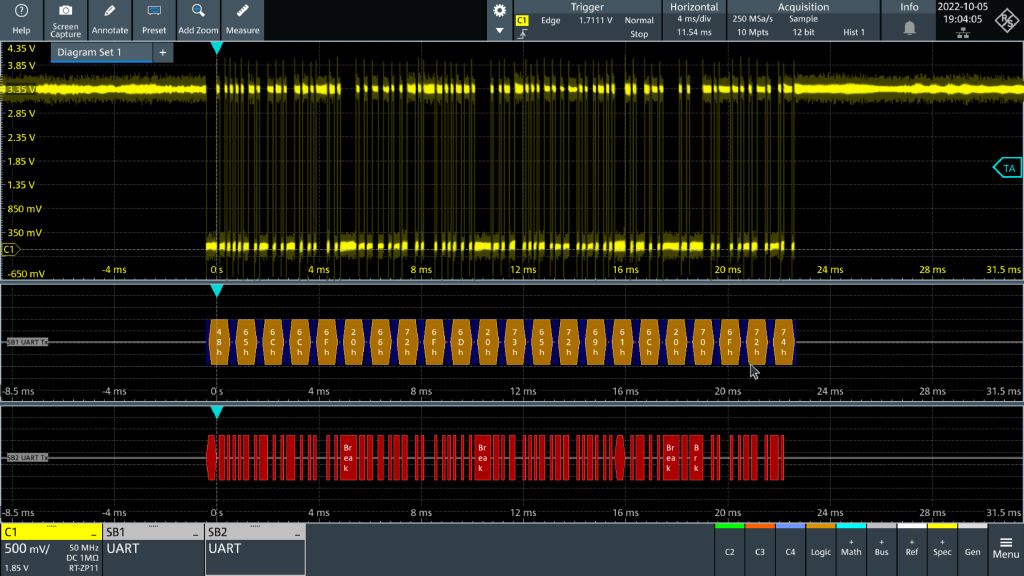
Task: Select the 48h decoded UART byte
Action: [x=219, y=342]
